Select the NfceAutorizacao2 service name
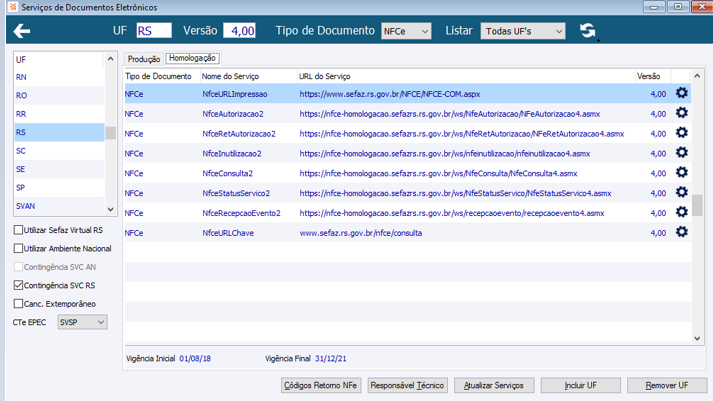 tap(233, 114)
